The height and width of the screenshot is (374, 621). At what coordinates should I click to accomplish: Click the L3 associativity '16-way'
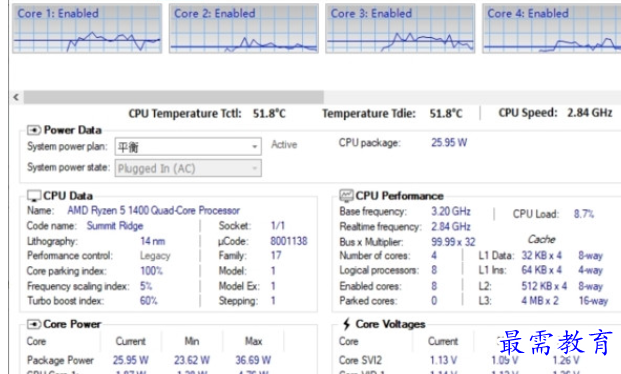click(x=593, y=301)
